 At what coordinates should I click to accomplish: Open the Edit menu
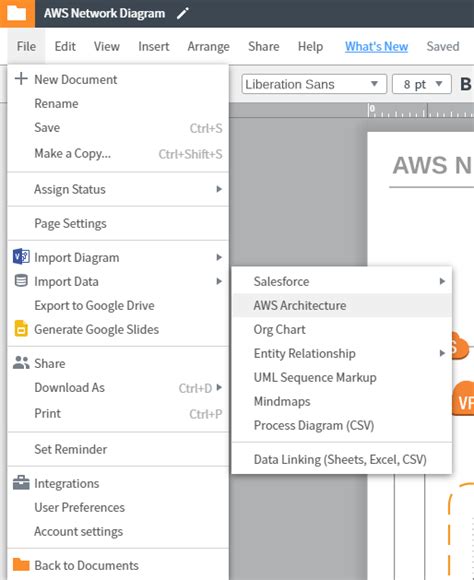pyautogui.click(x=65, y=47)
